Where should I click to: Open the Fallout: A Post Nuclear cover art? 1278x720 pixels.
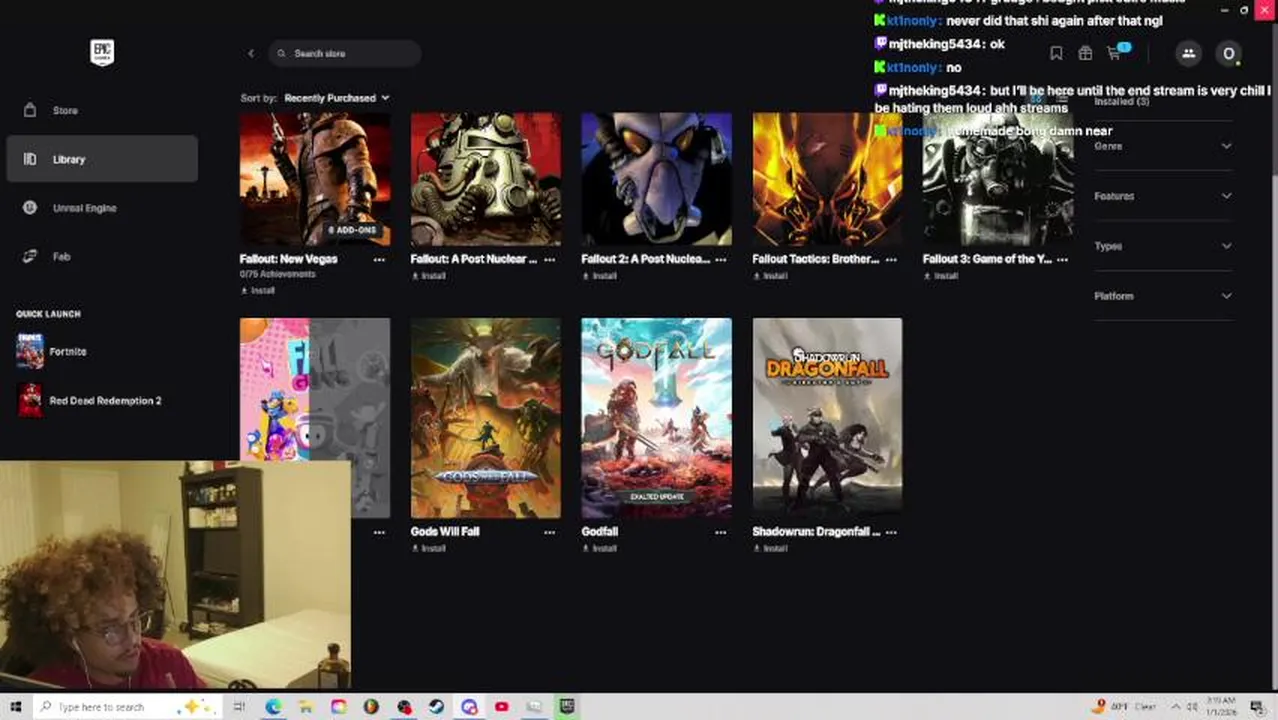pyautogui.click(x=486, y=179)
